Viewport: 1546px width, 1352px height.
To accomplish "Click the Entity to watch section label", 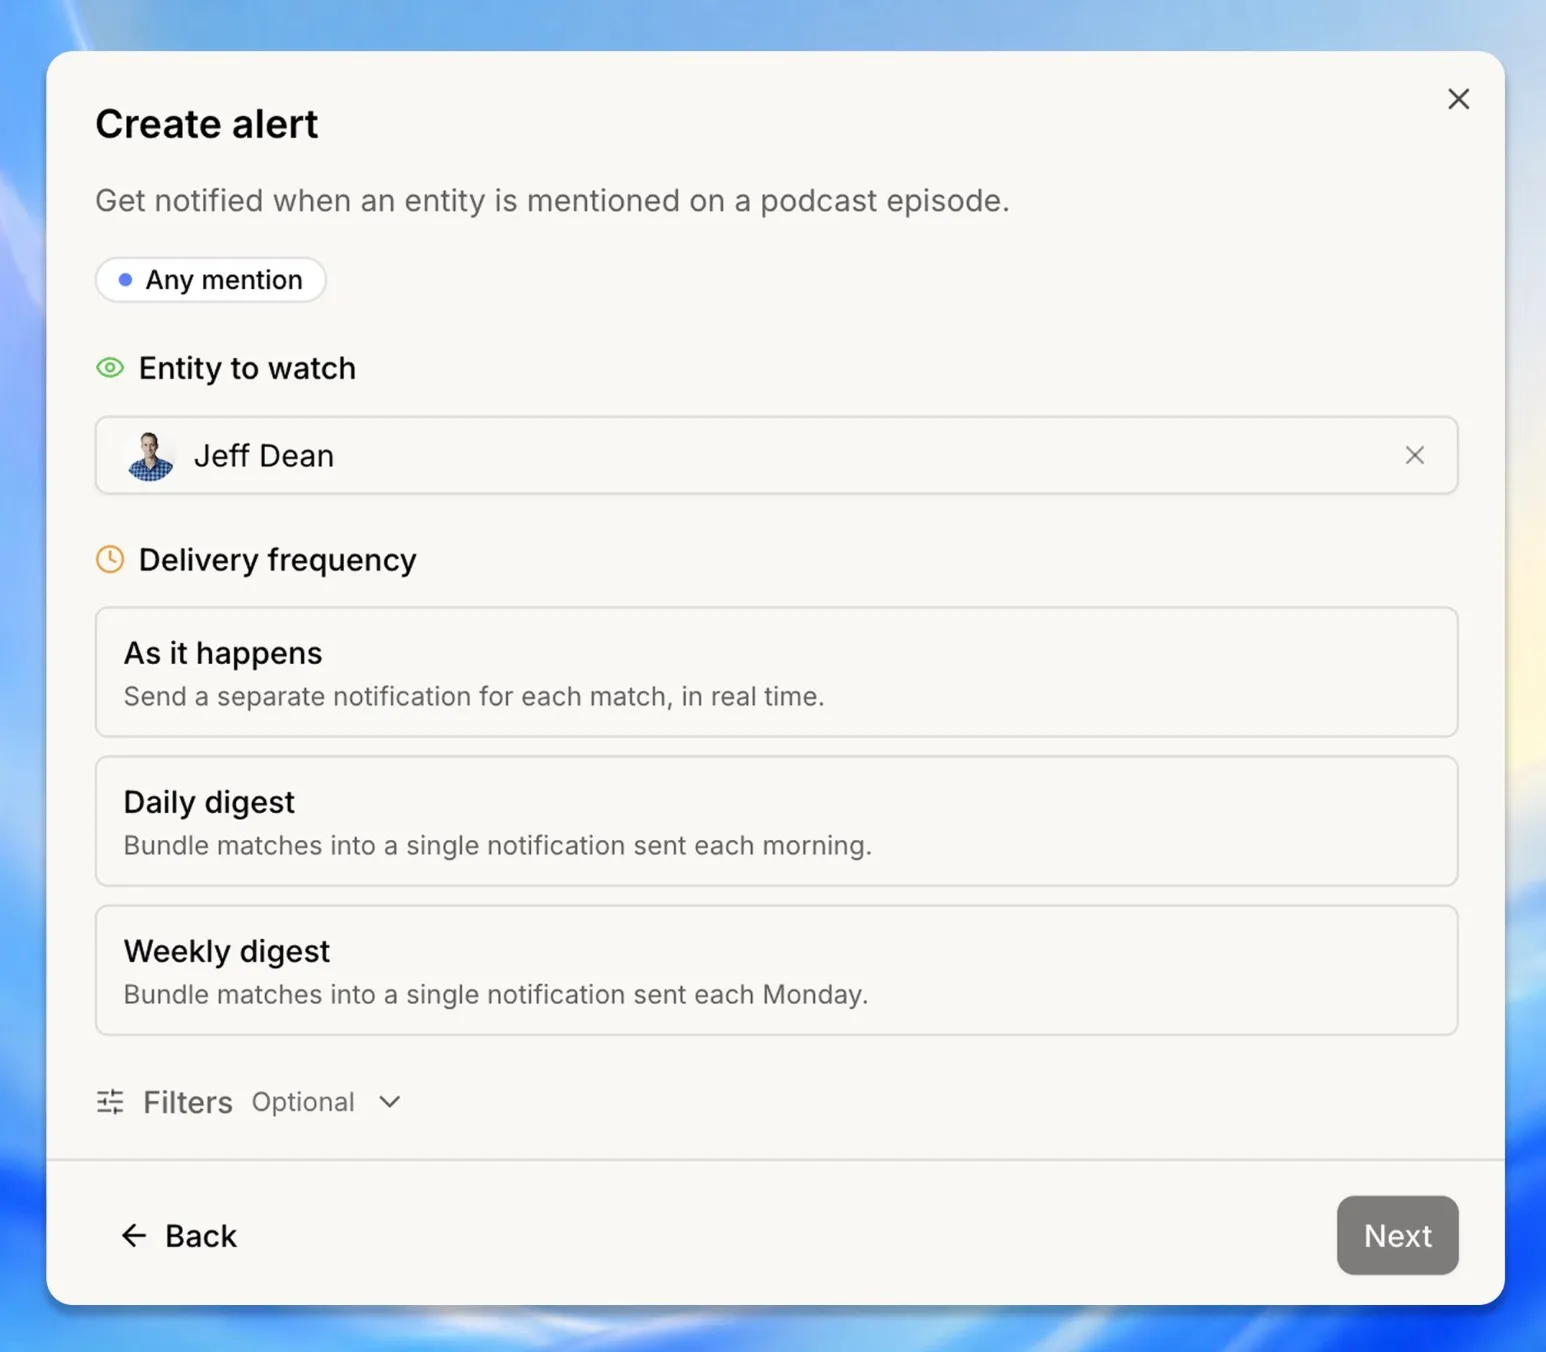I will click(x=247, y=368).
